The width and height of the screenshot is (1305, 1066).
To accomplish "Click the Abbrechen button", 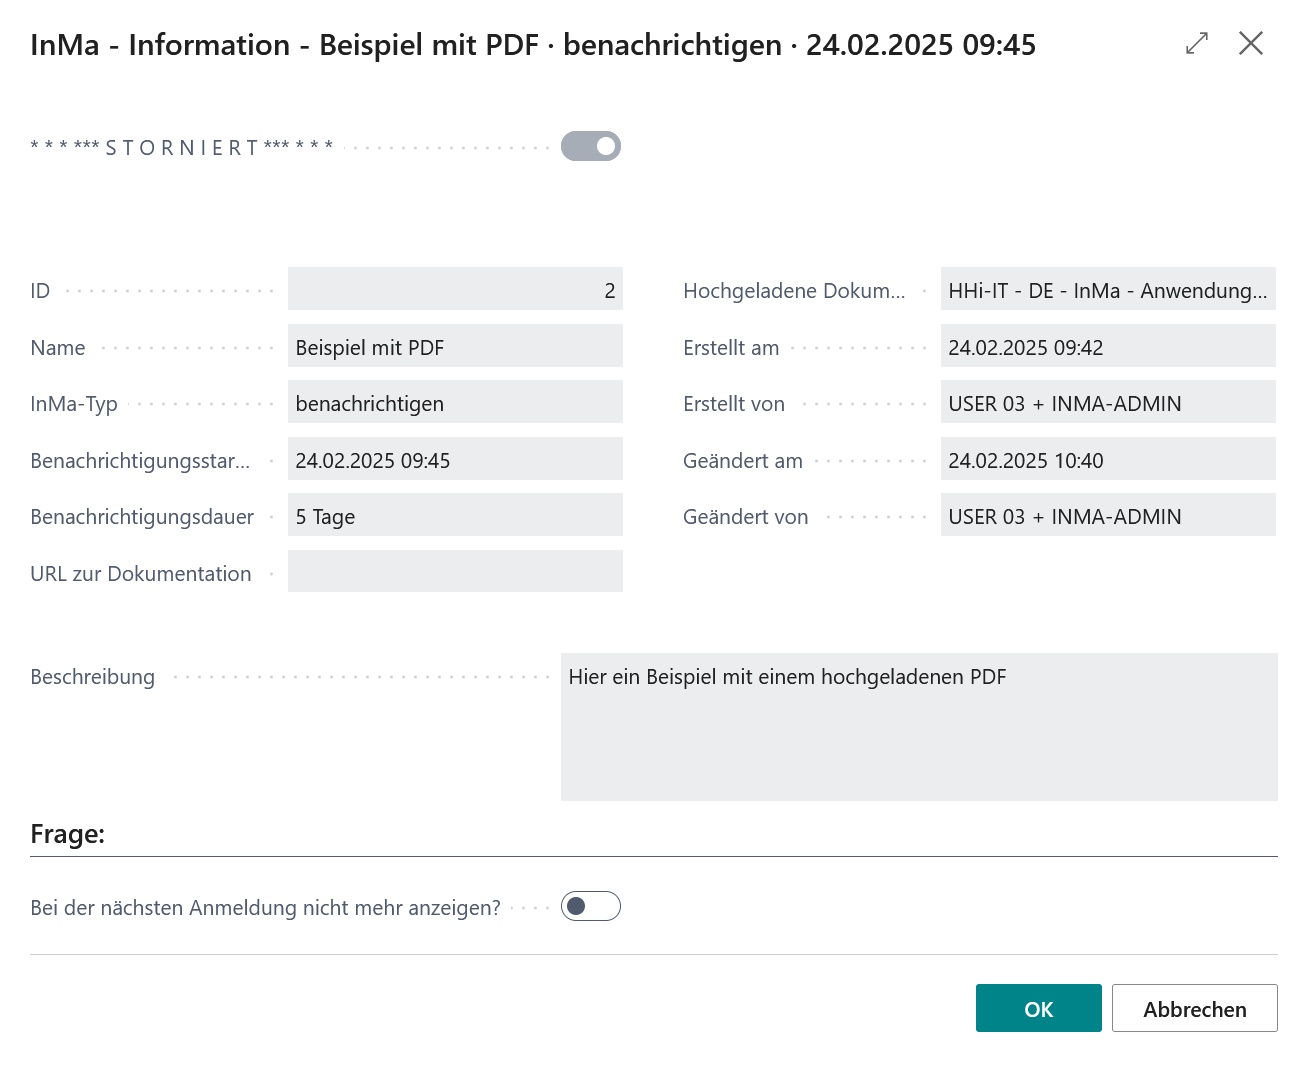I will click(1194, 1008).
